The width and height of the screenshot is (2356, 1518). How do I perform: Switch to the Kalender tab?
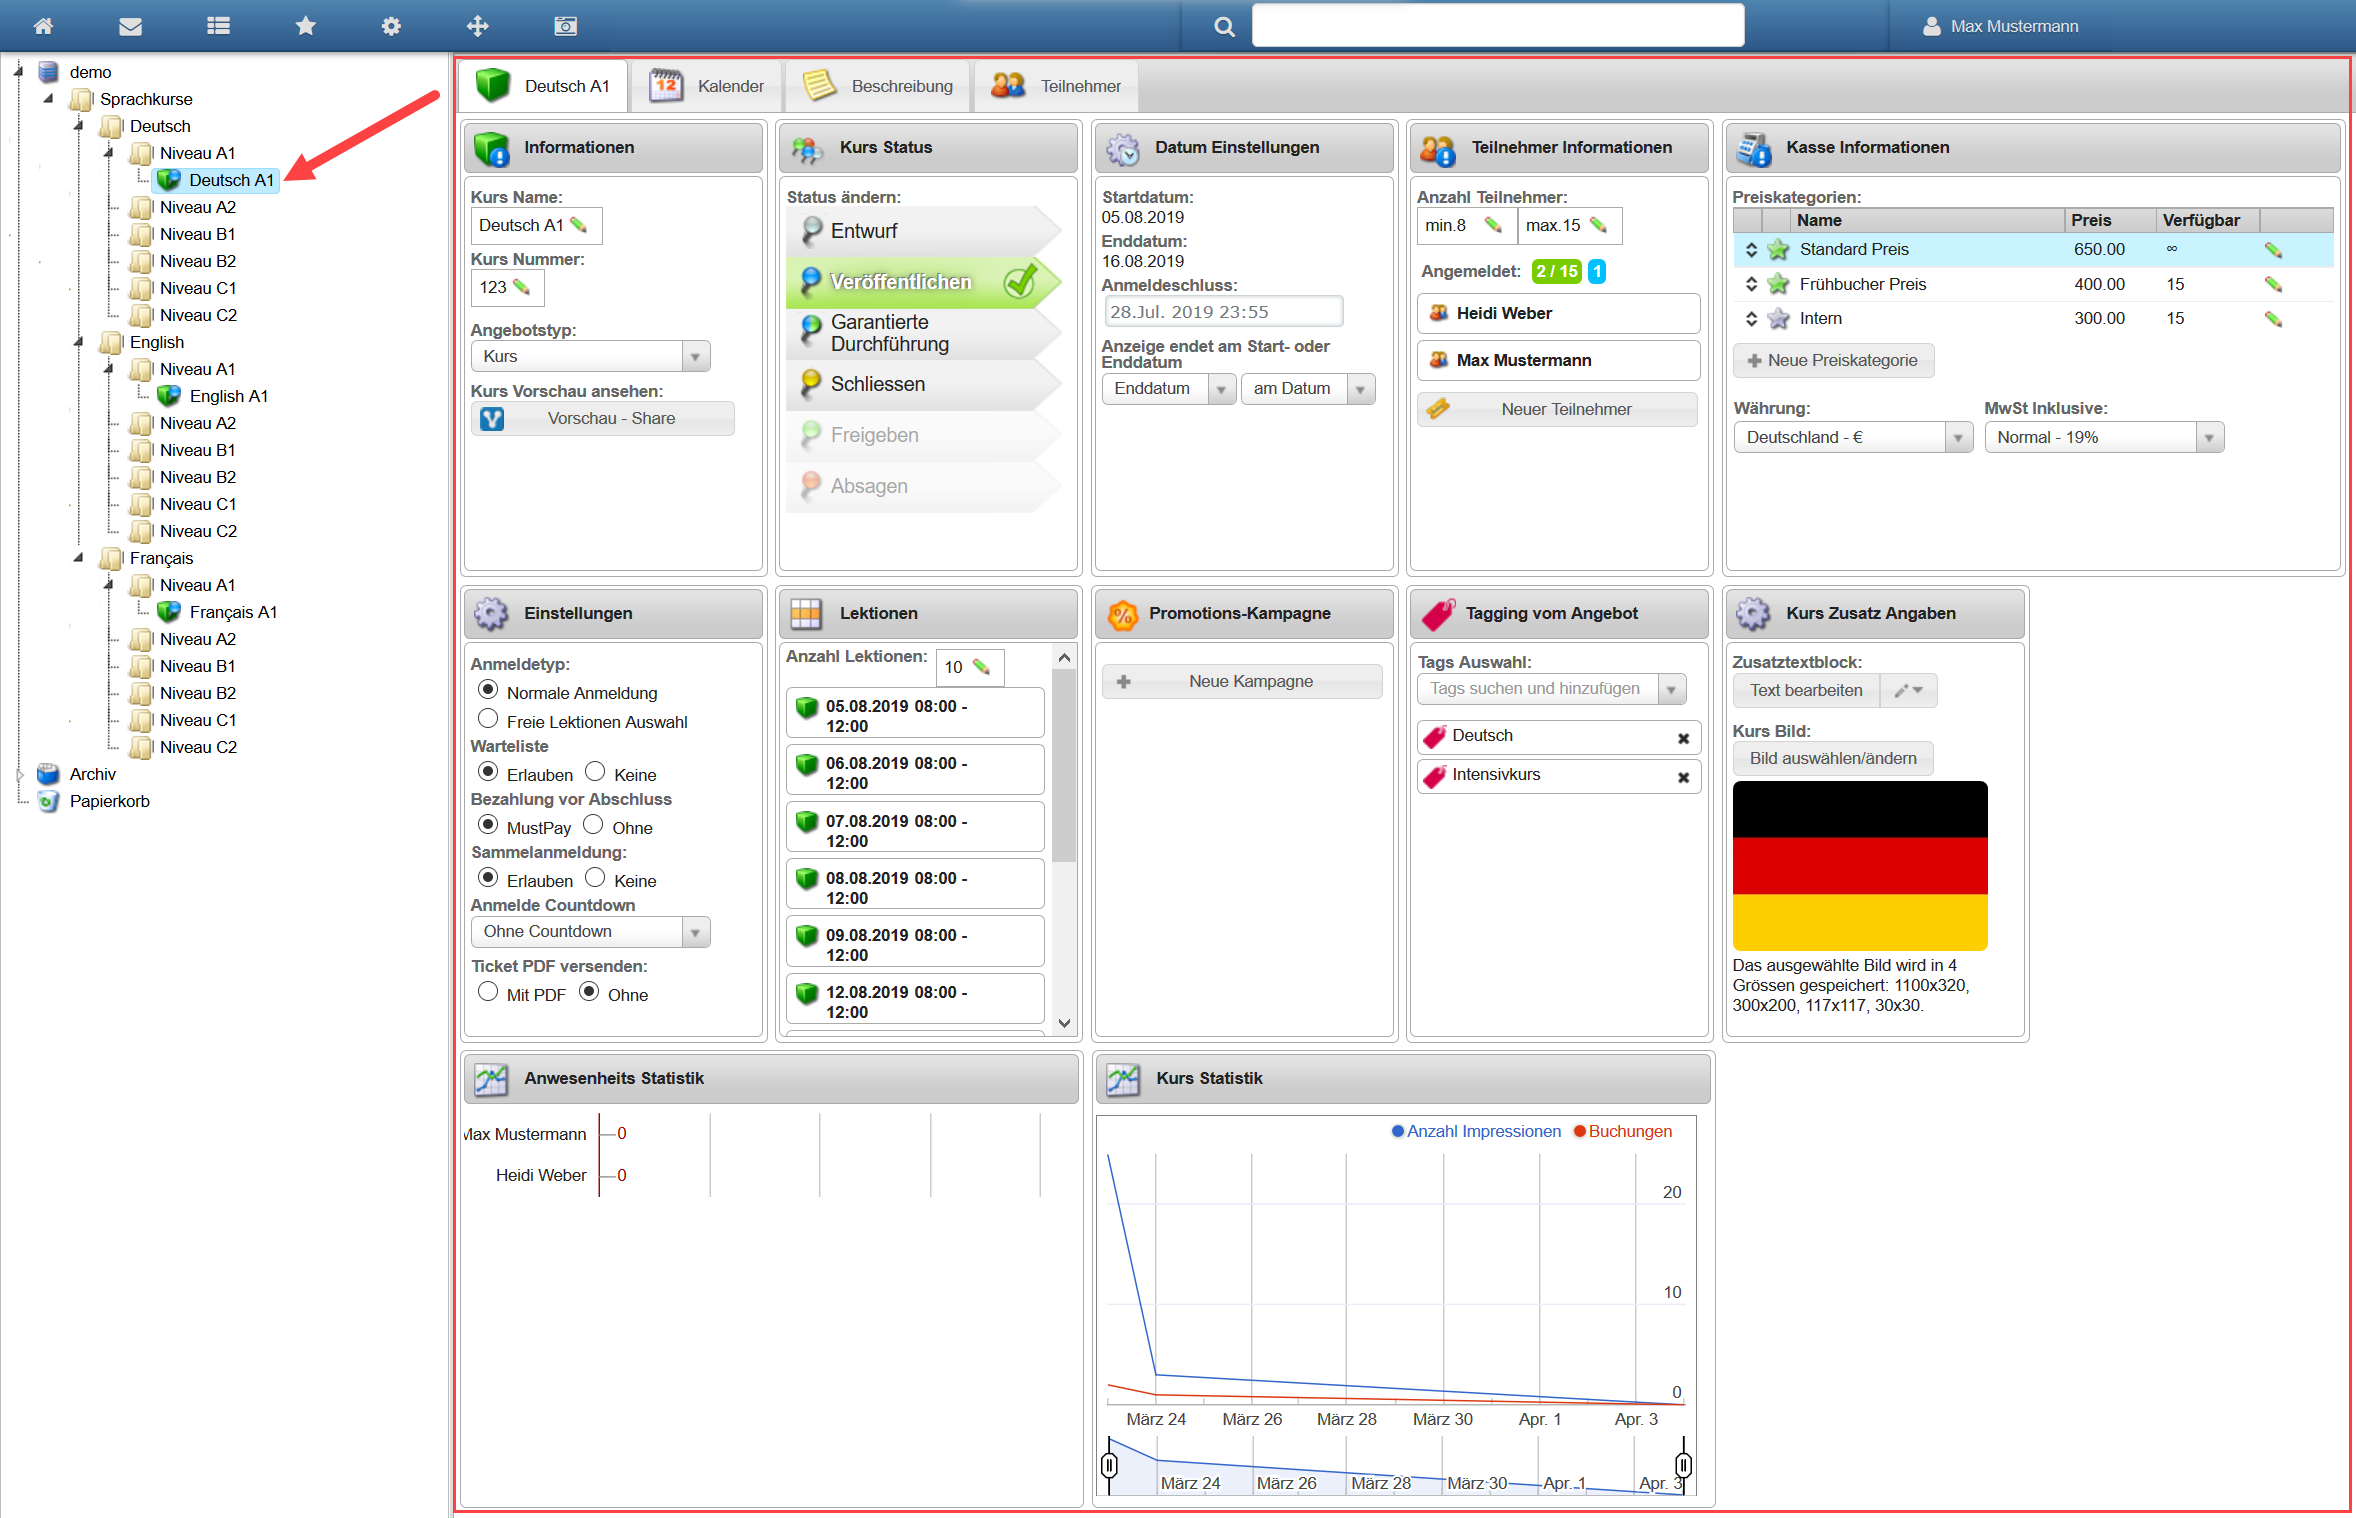point(708,86)
